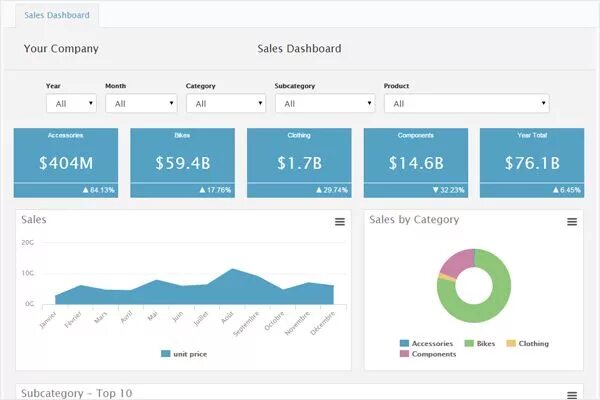Open the Product filter dropdown
The width and height of the screenshot is (600, 400).
tap(467, 103)
